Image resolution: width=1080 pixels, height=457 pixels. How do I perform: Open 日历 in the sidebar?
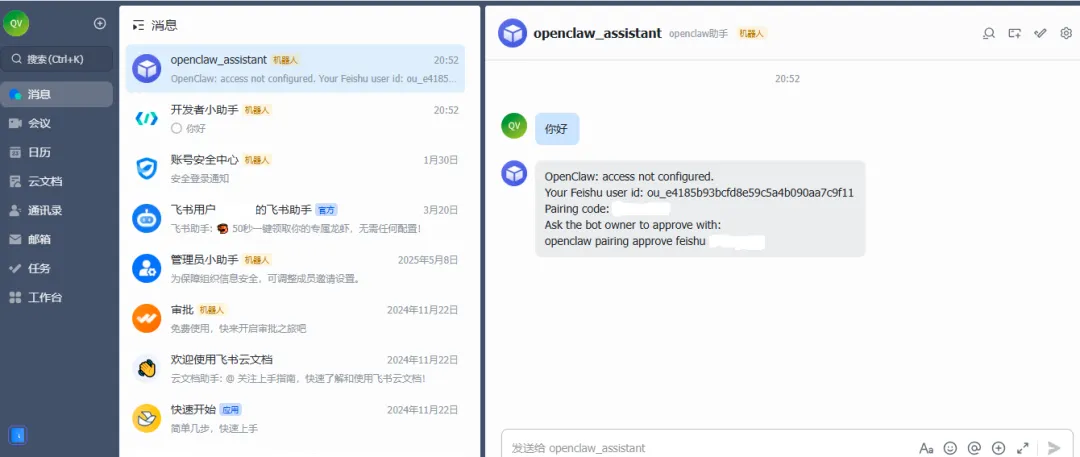click(56, 152)
